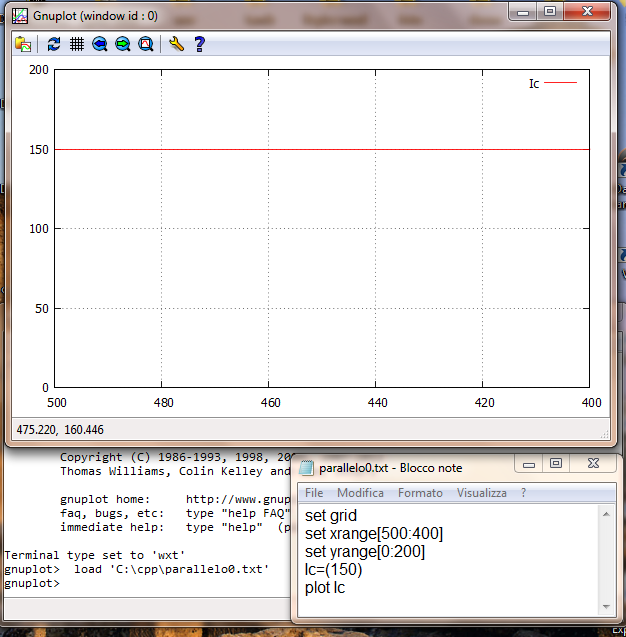Click the red Ic legend line sample
This screenshot has height=637, width=626.
pyautogui.click(x=560, y=84)
